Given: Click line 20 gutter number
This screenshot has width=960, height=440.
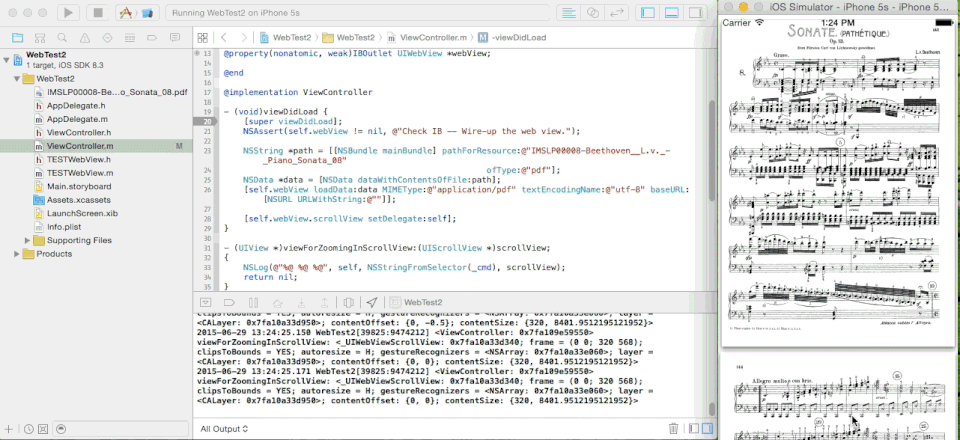Looking at the screenshot, I should pyautogui.click(x=204, y=121).
